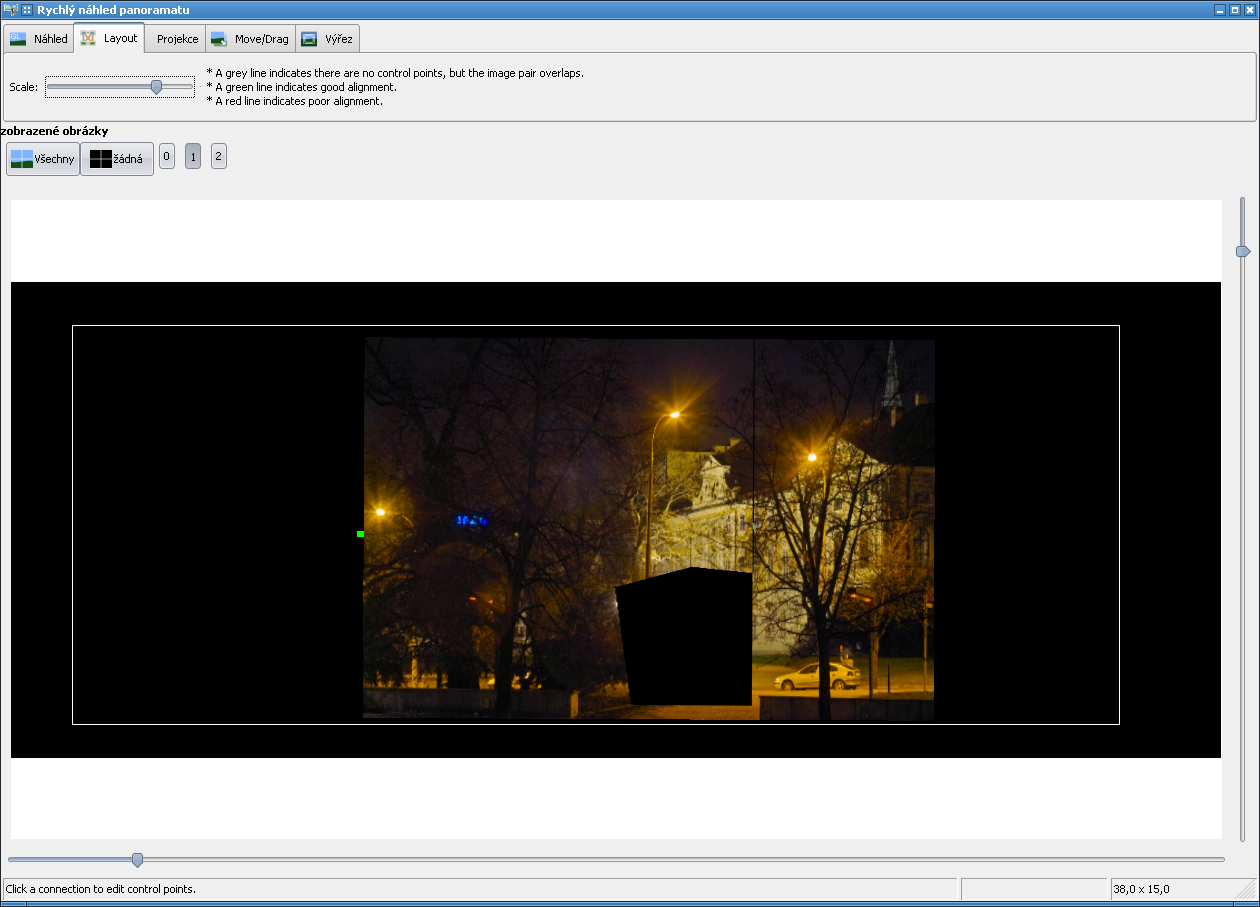Toggle visibility of image 0
The width and height of the screenshot is (1260, 907).
(x=167, y=156)
